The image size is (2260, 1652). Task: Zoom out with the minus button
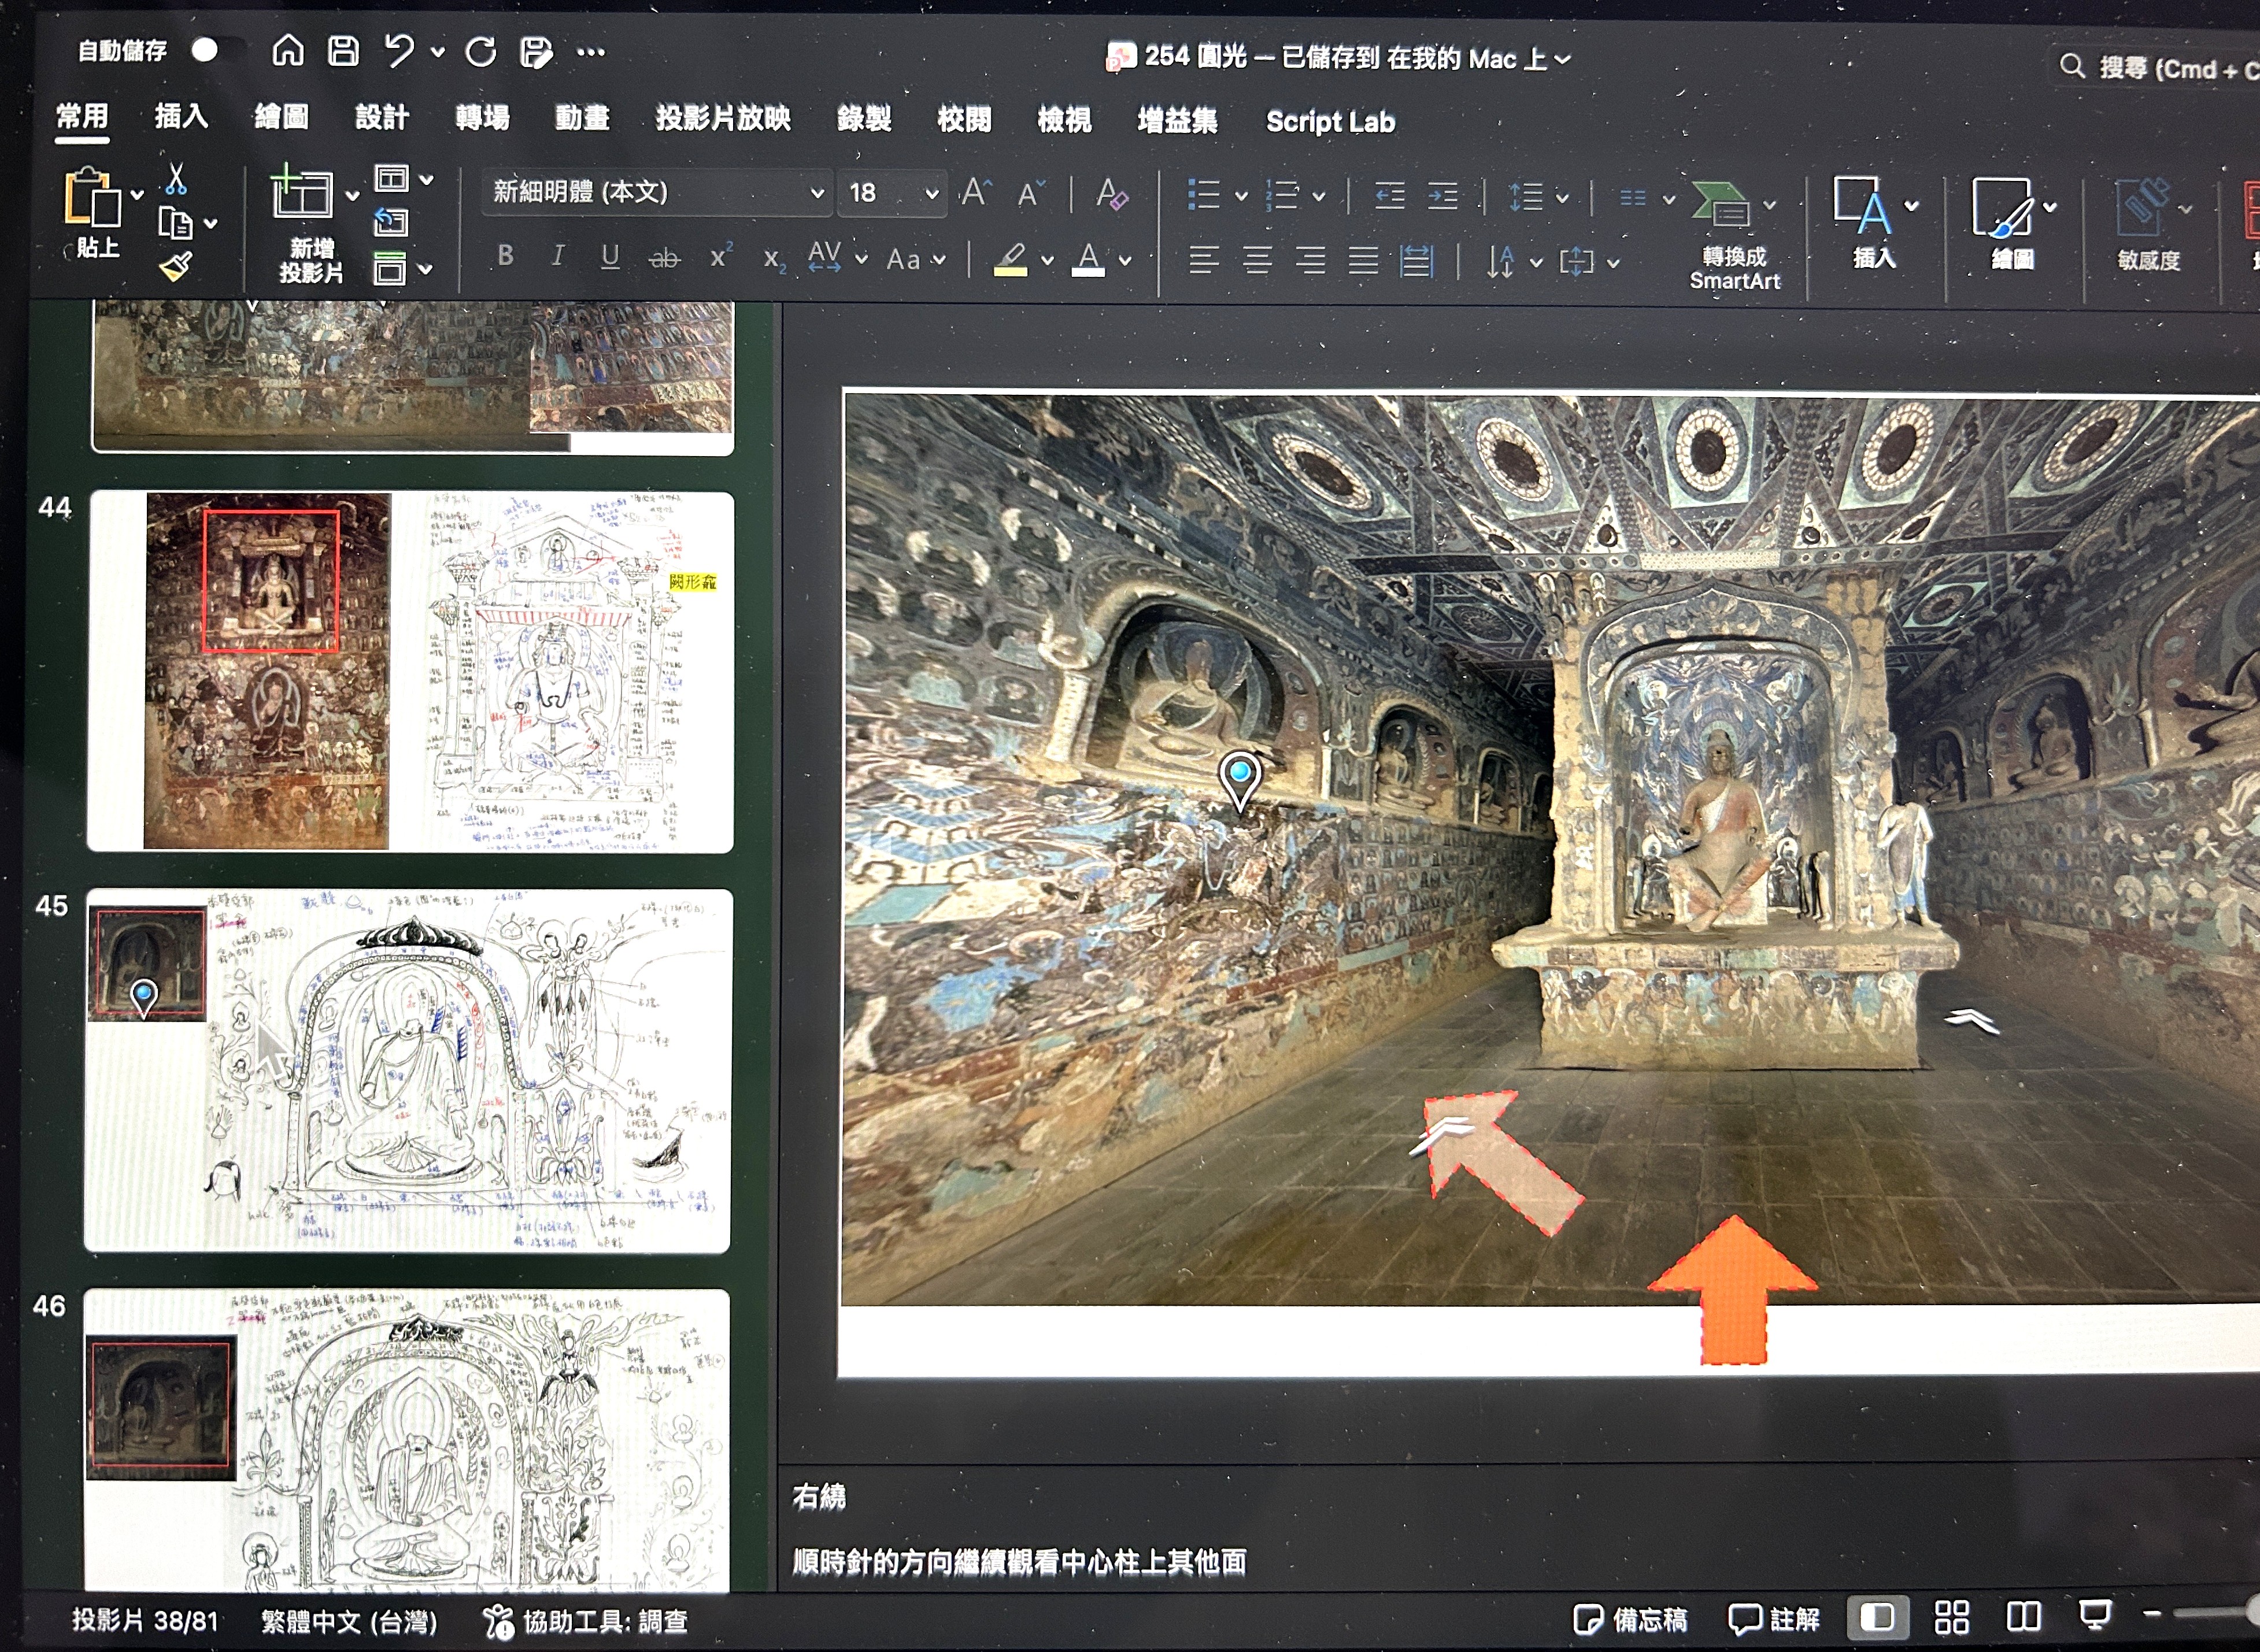coord(2152,1613)
